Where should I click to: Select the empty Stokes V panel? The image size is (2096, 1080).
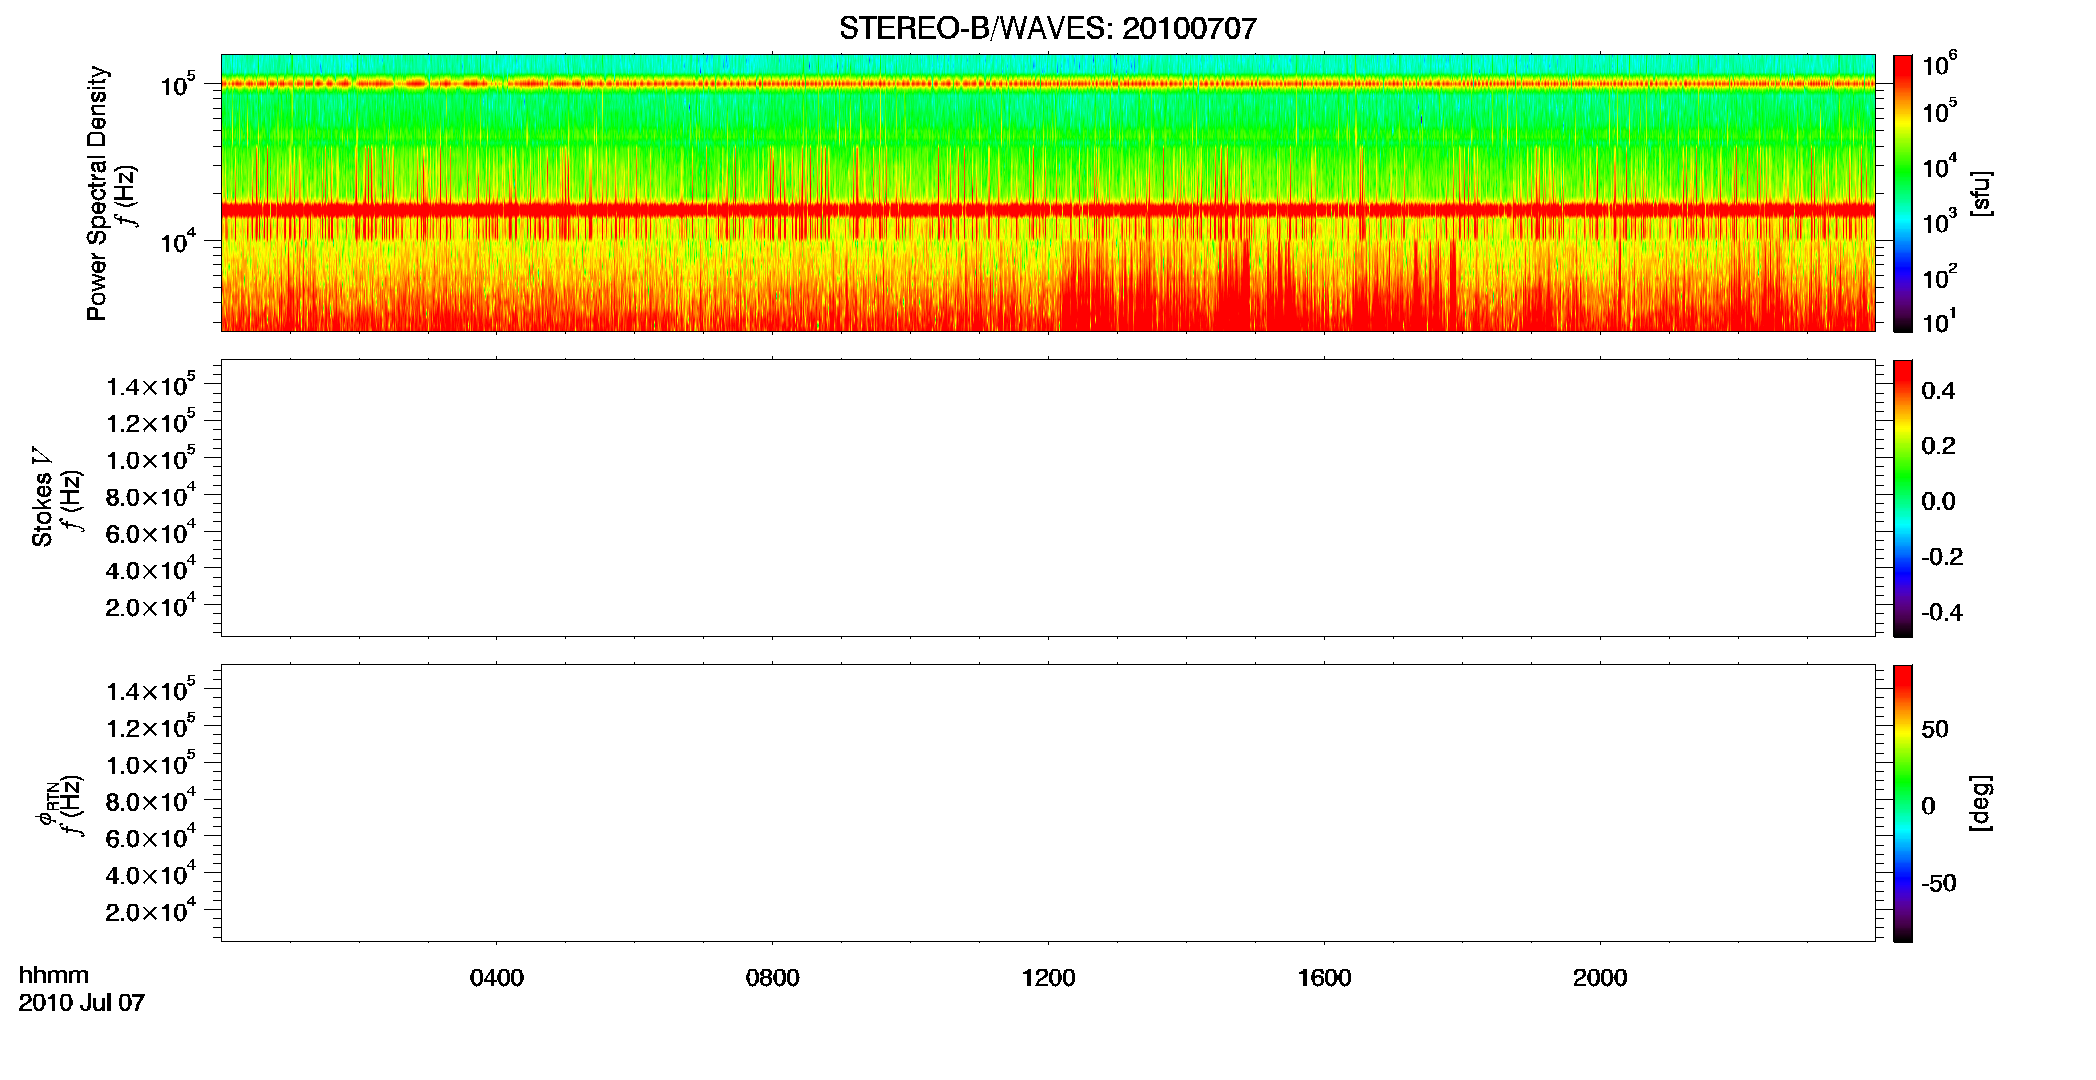tap(1047, 498)
